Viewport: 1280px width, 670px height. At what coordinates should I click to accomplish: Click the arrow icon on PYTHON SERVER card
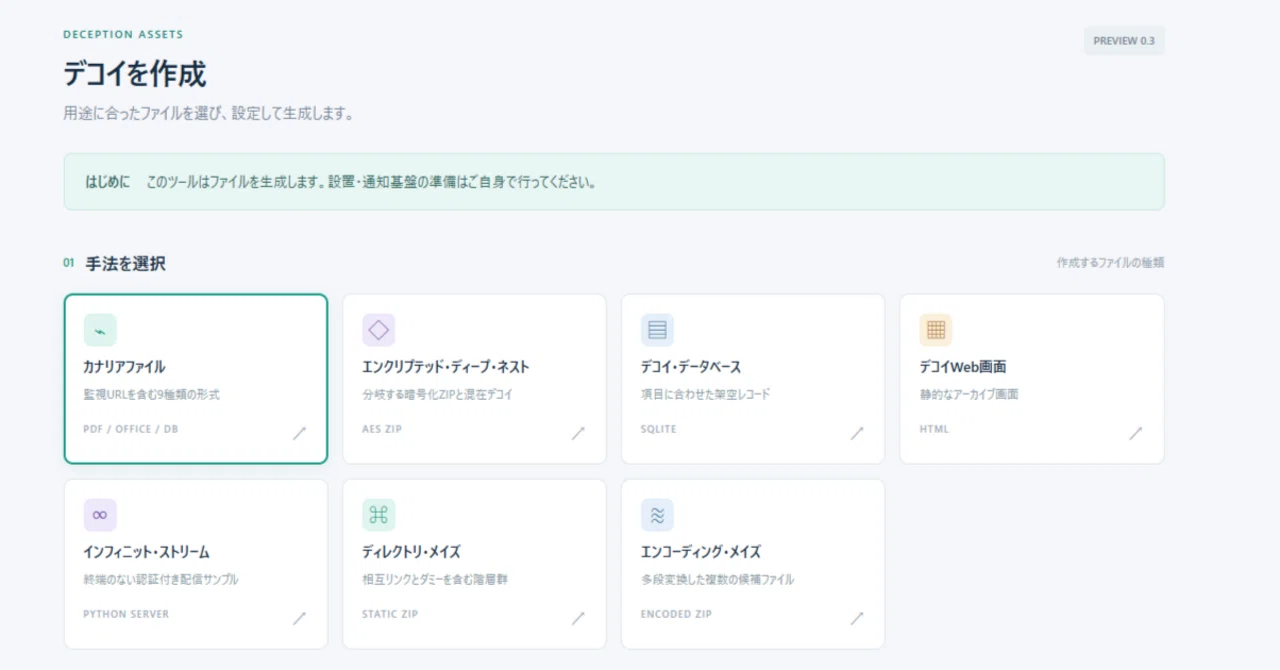point(299,618)
